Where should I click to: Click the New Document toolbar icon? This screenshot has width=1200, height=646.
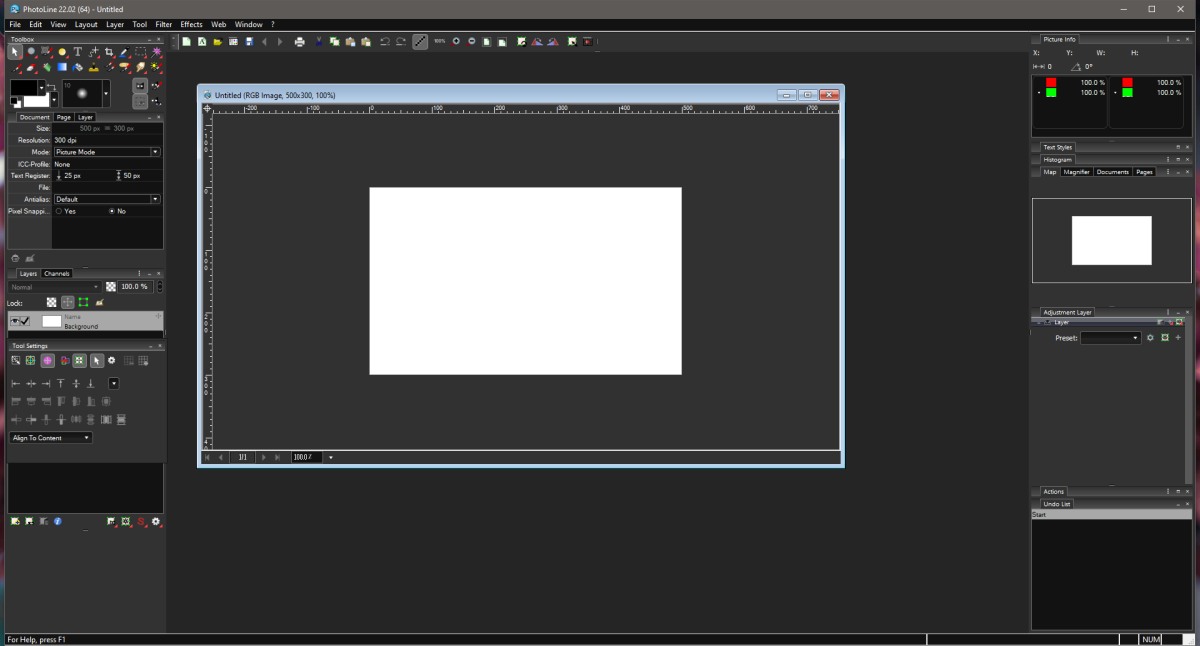click(186, 42)
